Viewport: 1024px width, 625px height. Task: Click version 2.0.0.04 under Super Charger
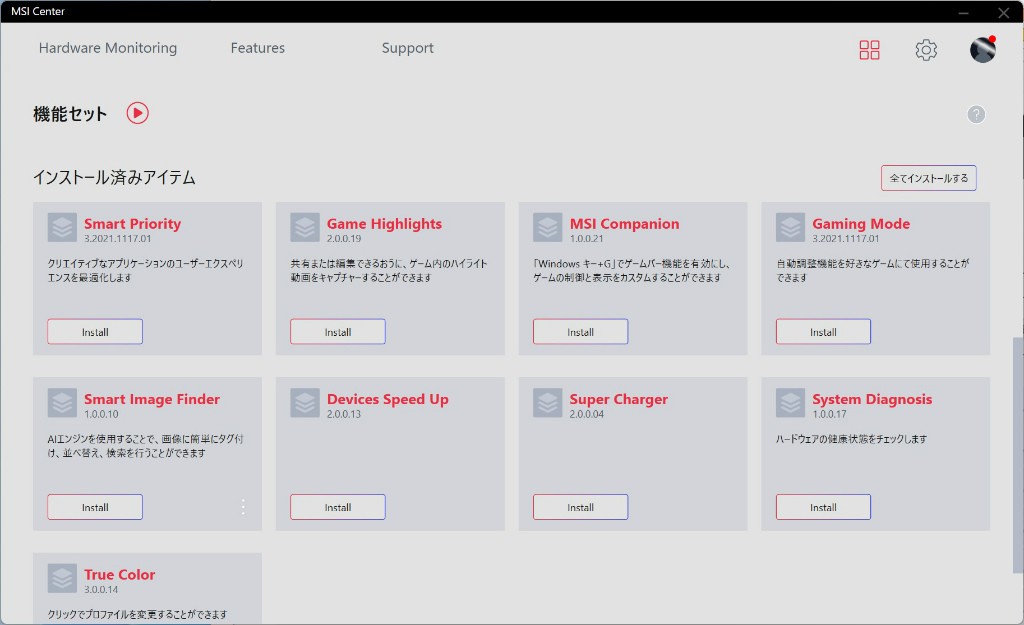coord(586,414)
